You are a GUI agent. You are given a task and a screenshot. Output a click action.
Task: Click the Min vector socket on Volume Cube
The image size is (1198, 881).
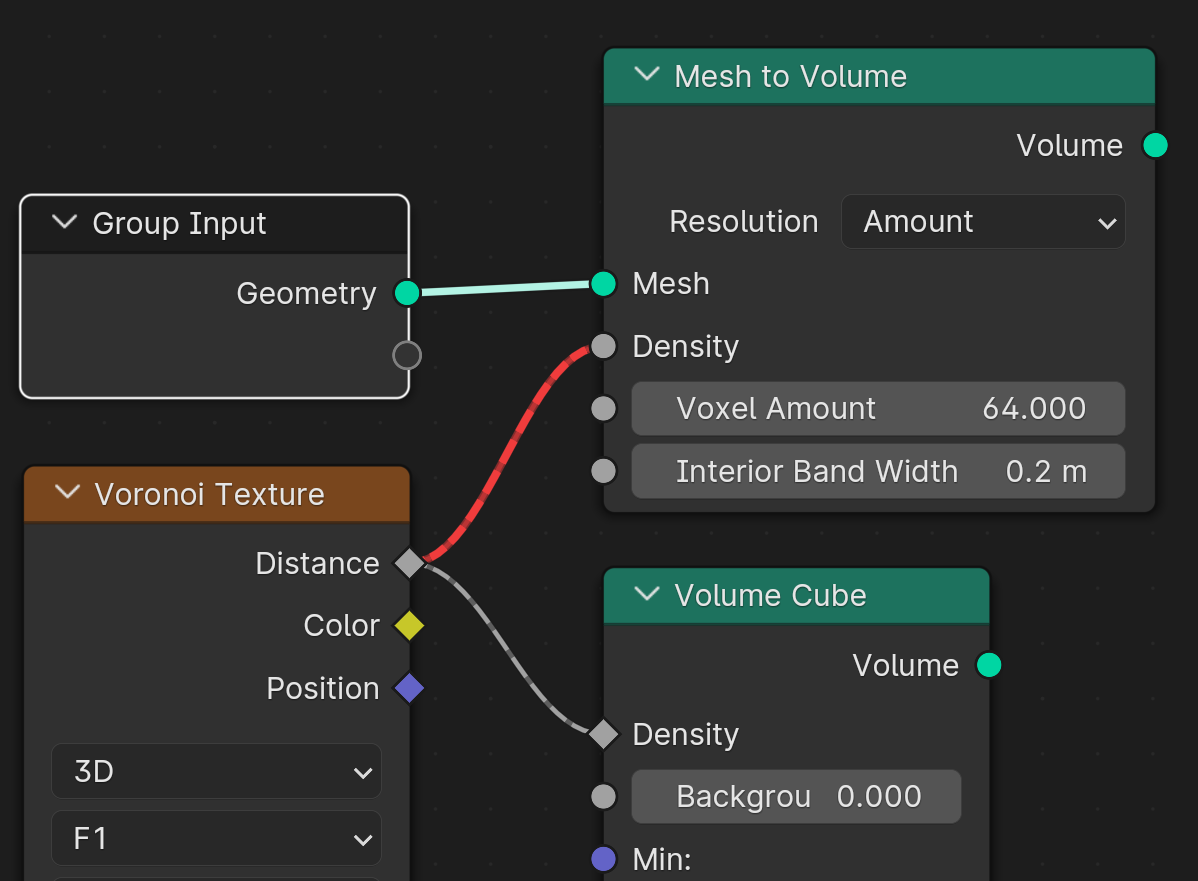pyautogui.click(x=604, y=859)
